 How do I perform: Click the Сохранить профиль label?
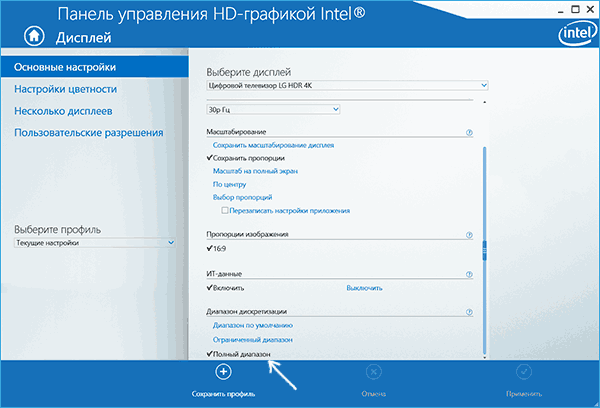pyautogui.click(x=223, y=394)
